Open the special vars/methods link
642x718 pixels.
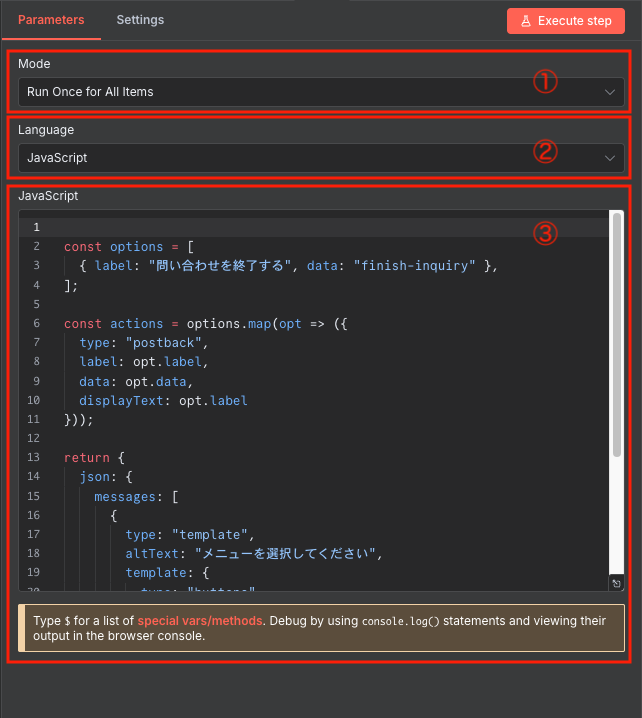pos(200,621)
